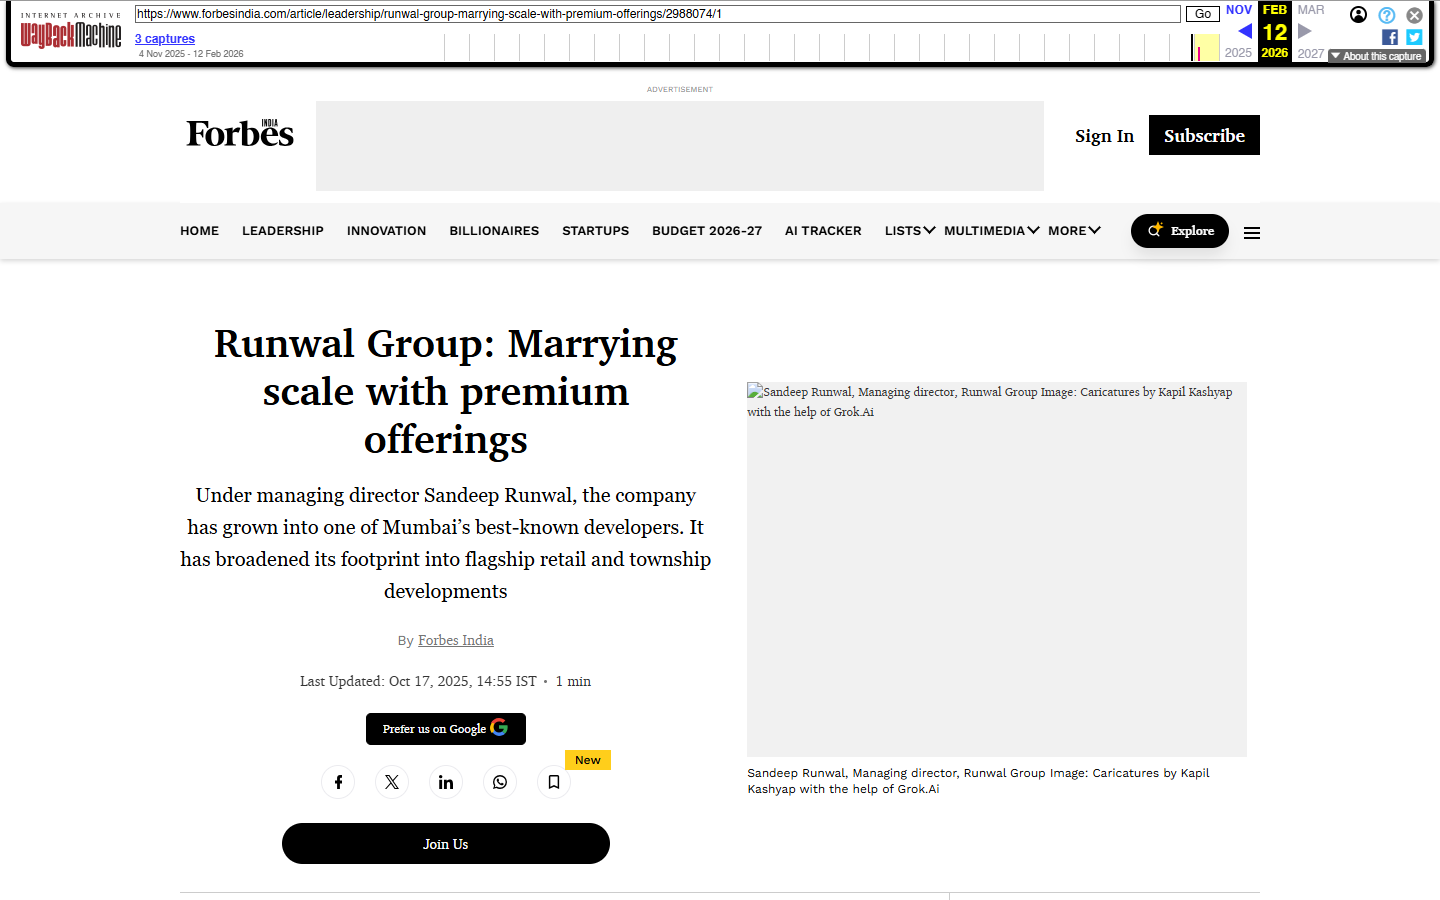Click the Wayback Go button

[x=1203, y=14]
